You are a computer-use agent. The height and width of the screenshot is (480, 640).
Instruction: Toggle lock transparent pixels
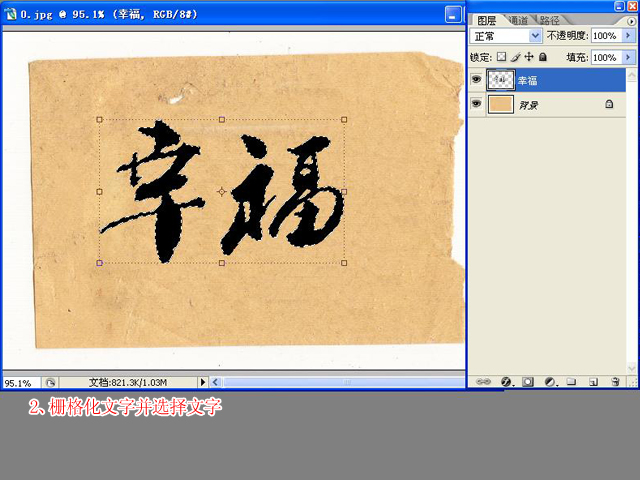pyautogui.click(x=502, y=58)
